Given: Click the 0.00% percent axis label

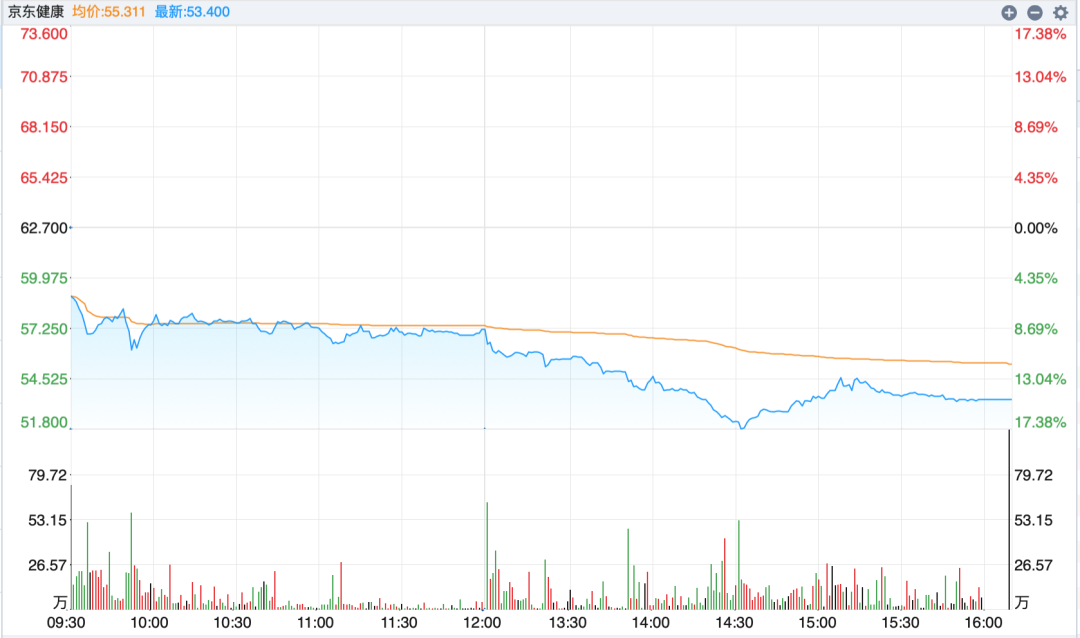Looking at the screenshot, I should point(1035,228).
